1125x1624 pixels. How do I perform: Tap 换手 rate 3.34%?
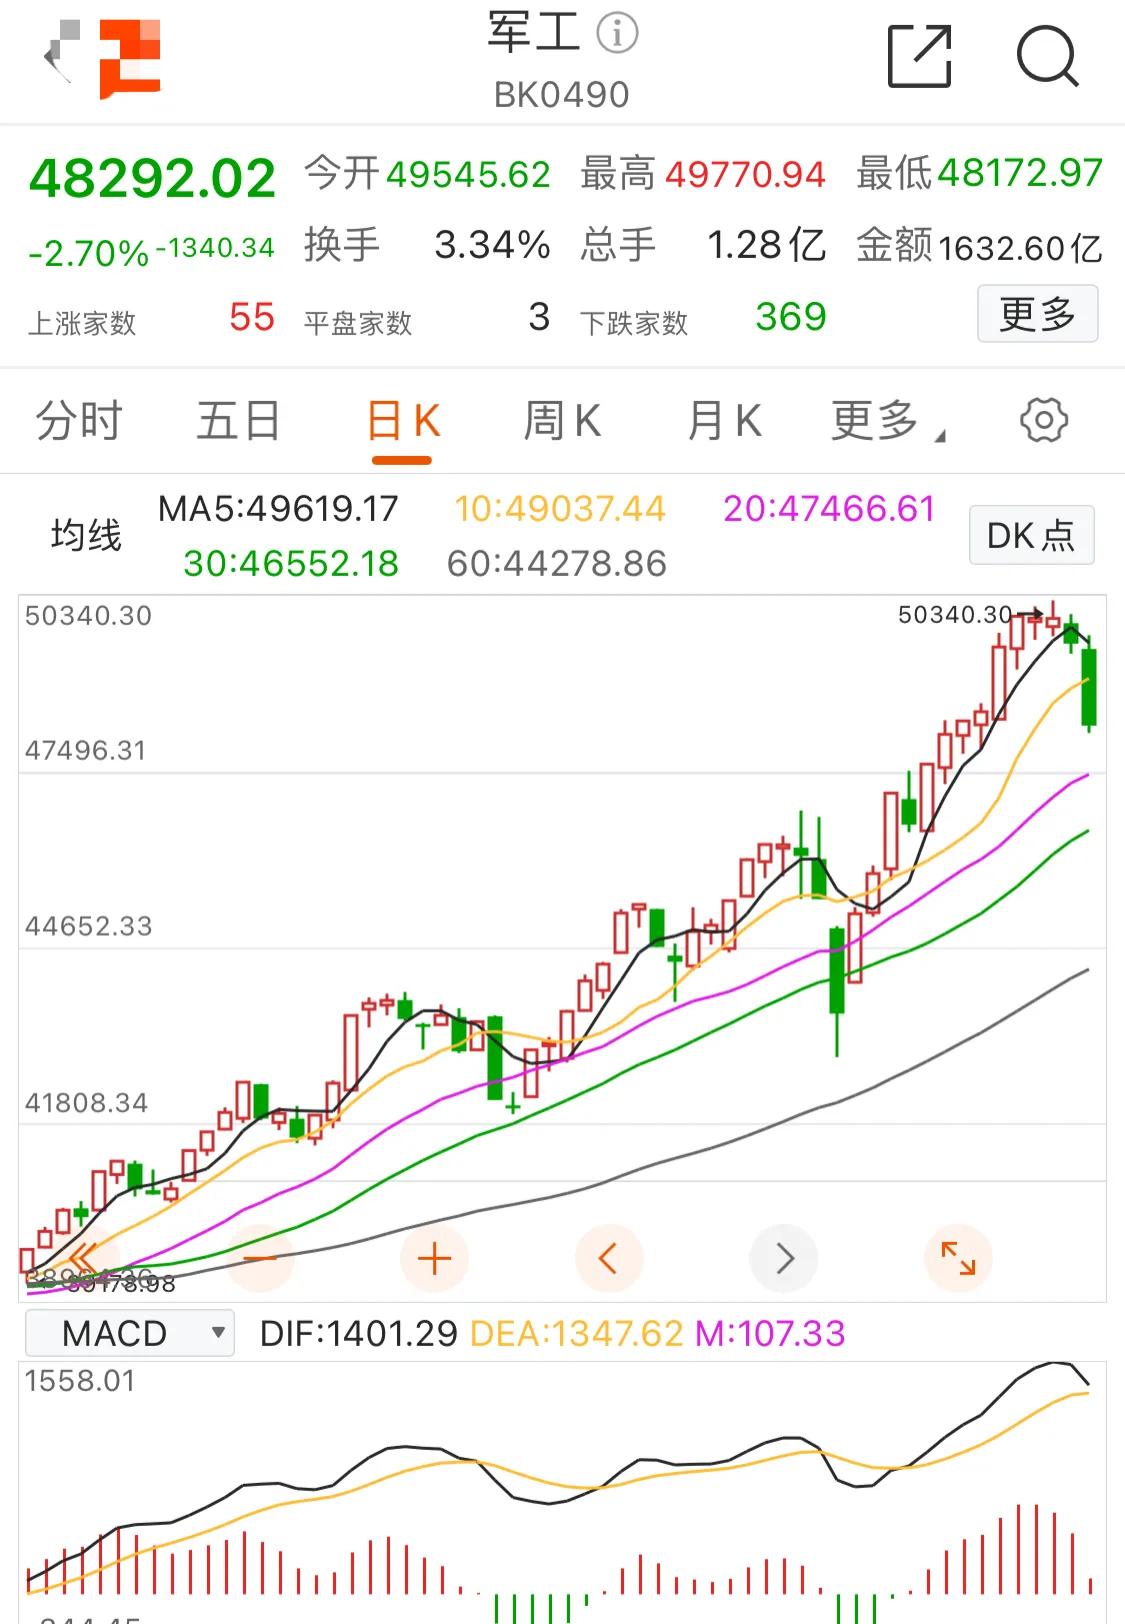[x=492, y=244]
